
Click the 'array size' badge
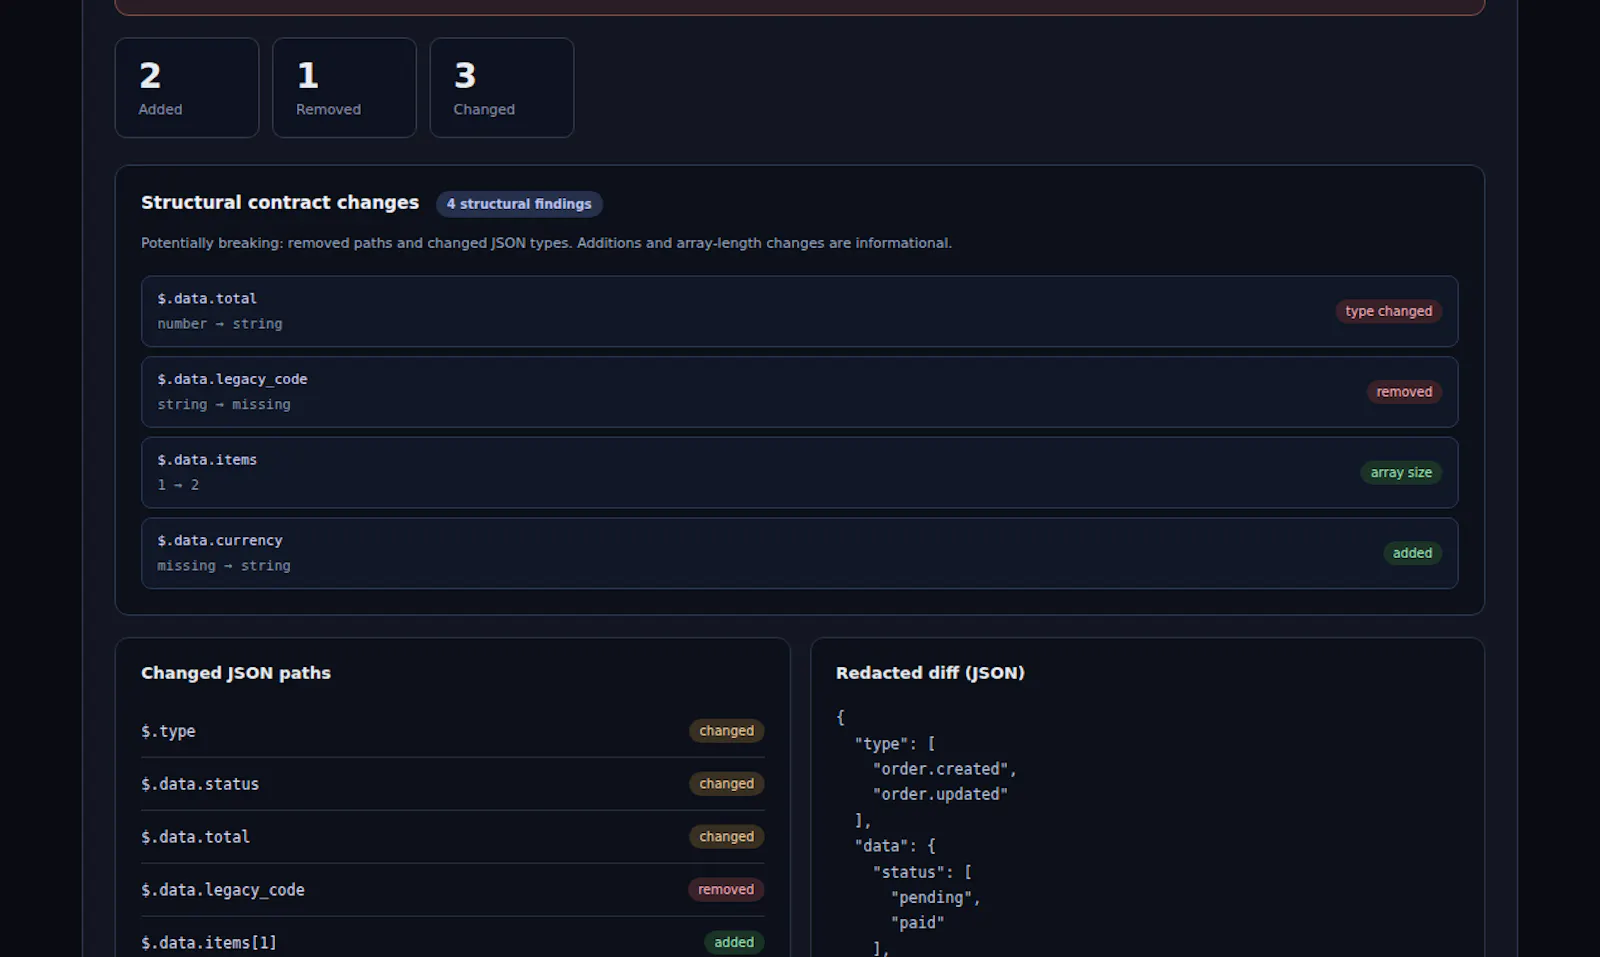coord(1401,472)
